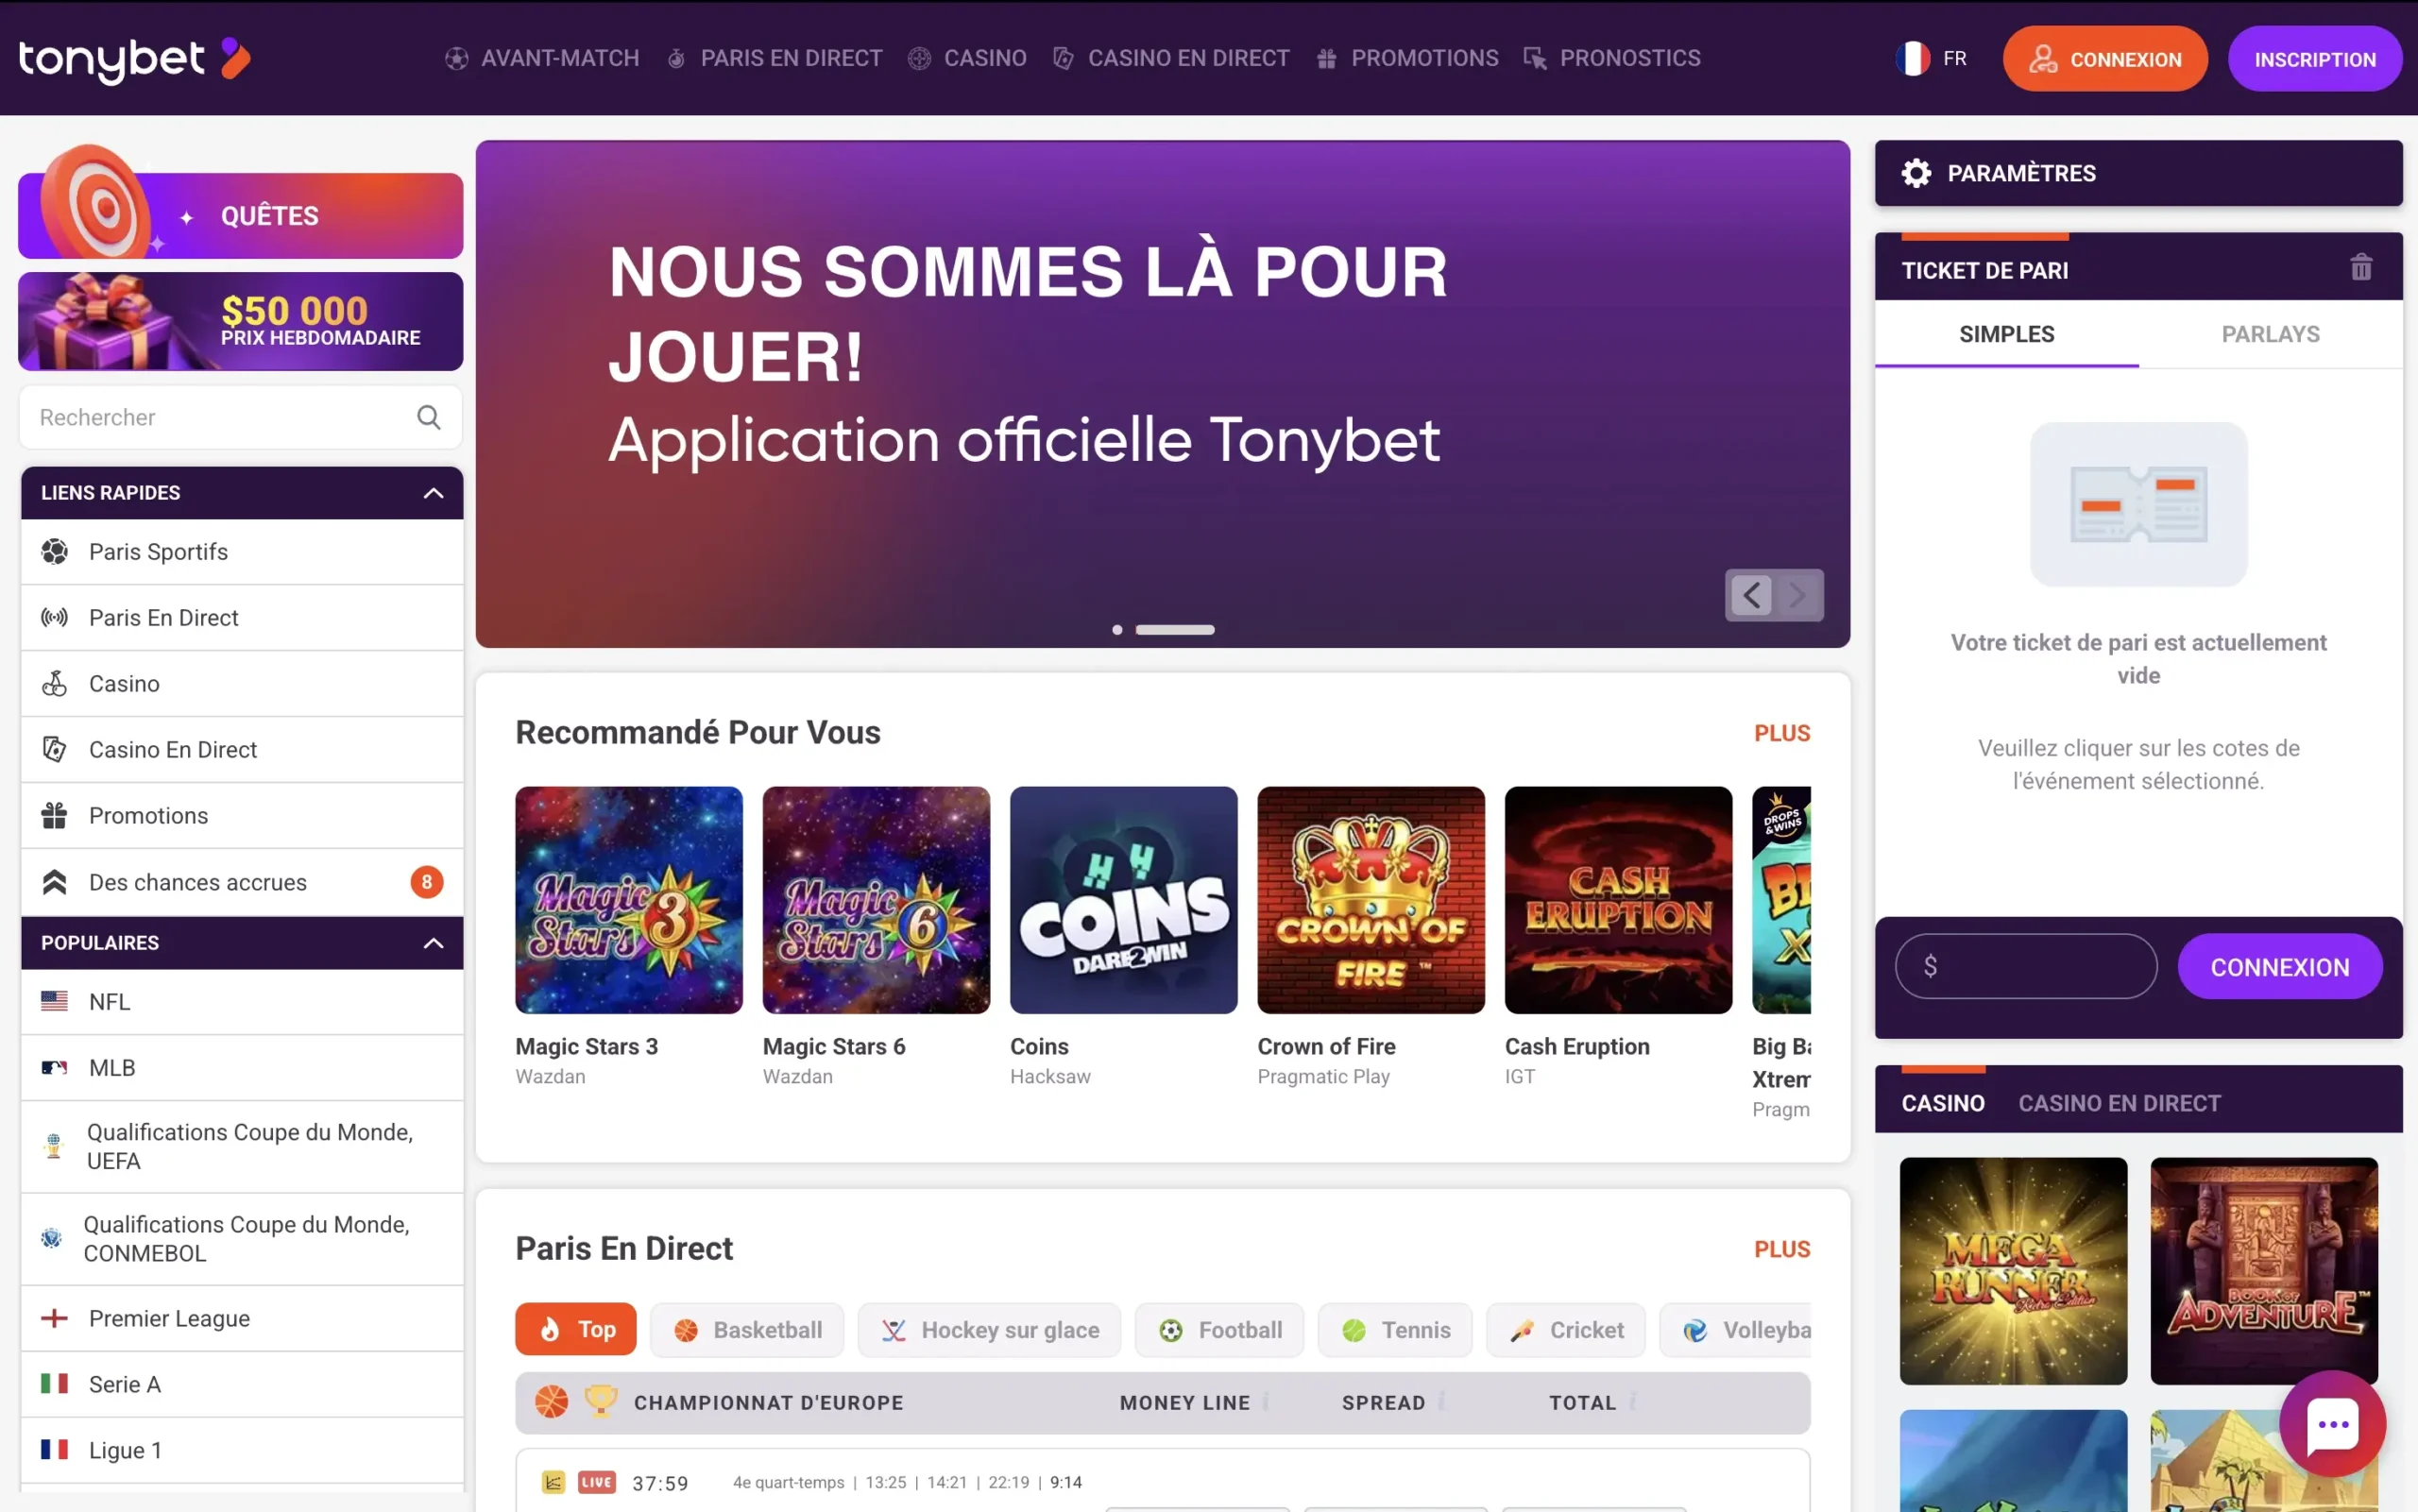Click the Serie A Italian flag icon
Image resolution: width=2418 pixels, height=1512 pixels.
[54, 1383]
